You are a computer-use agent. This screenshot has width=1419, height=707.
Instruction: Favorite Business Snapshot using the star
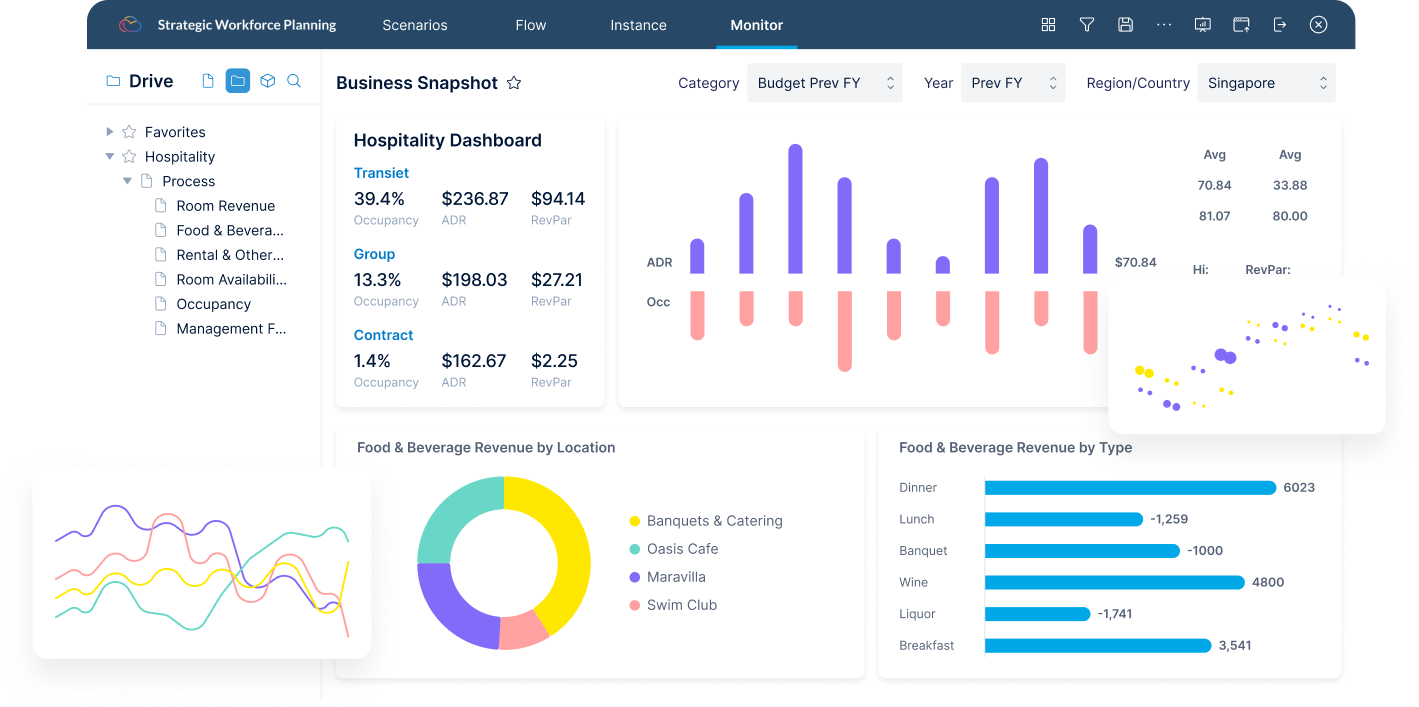pos(514,83)
